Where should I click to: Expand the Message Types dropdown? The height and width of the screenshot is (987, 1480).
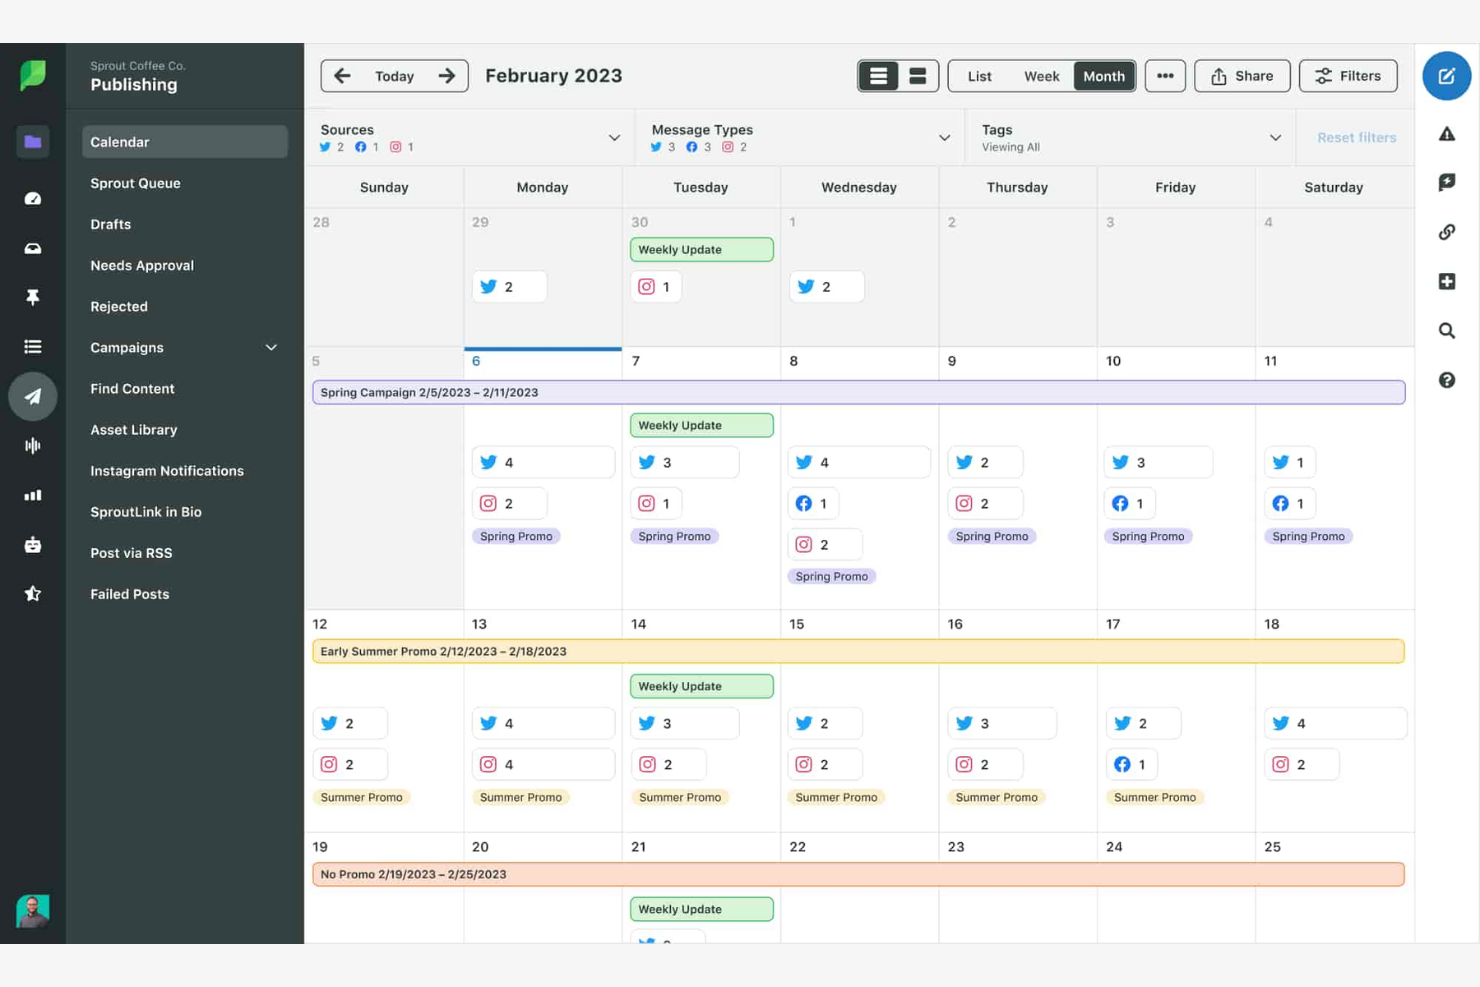944,137
